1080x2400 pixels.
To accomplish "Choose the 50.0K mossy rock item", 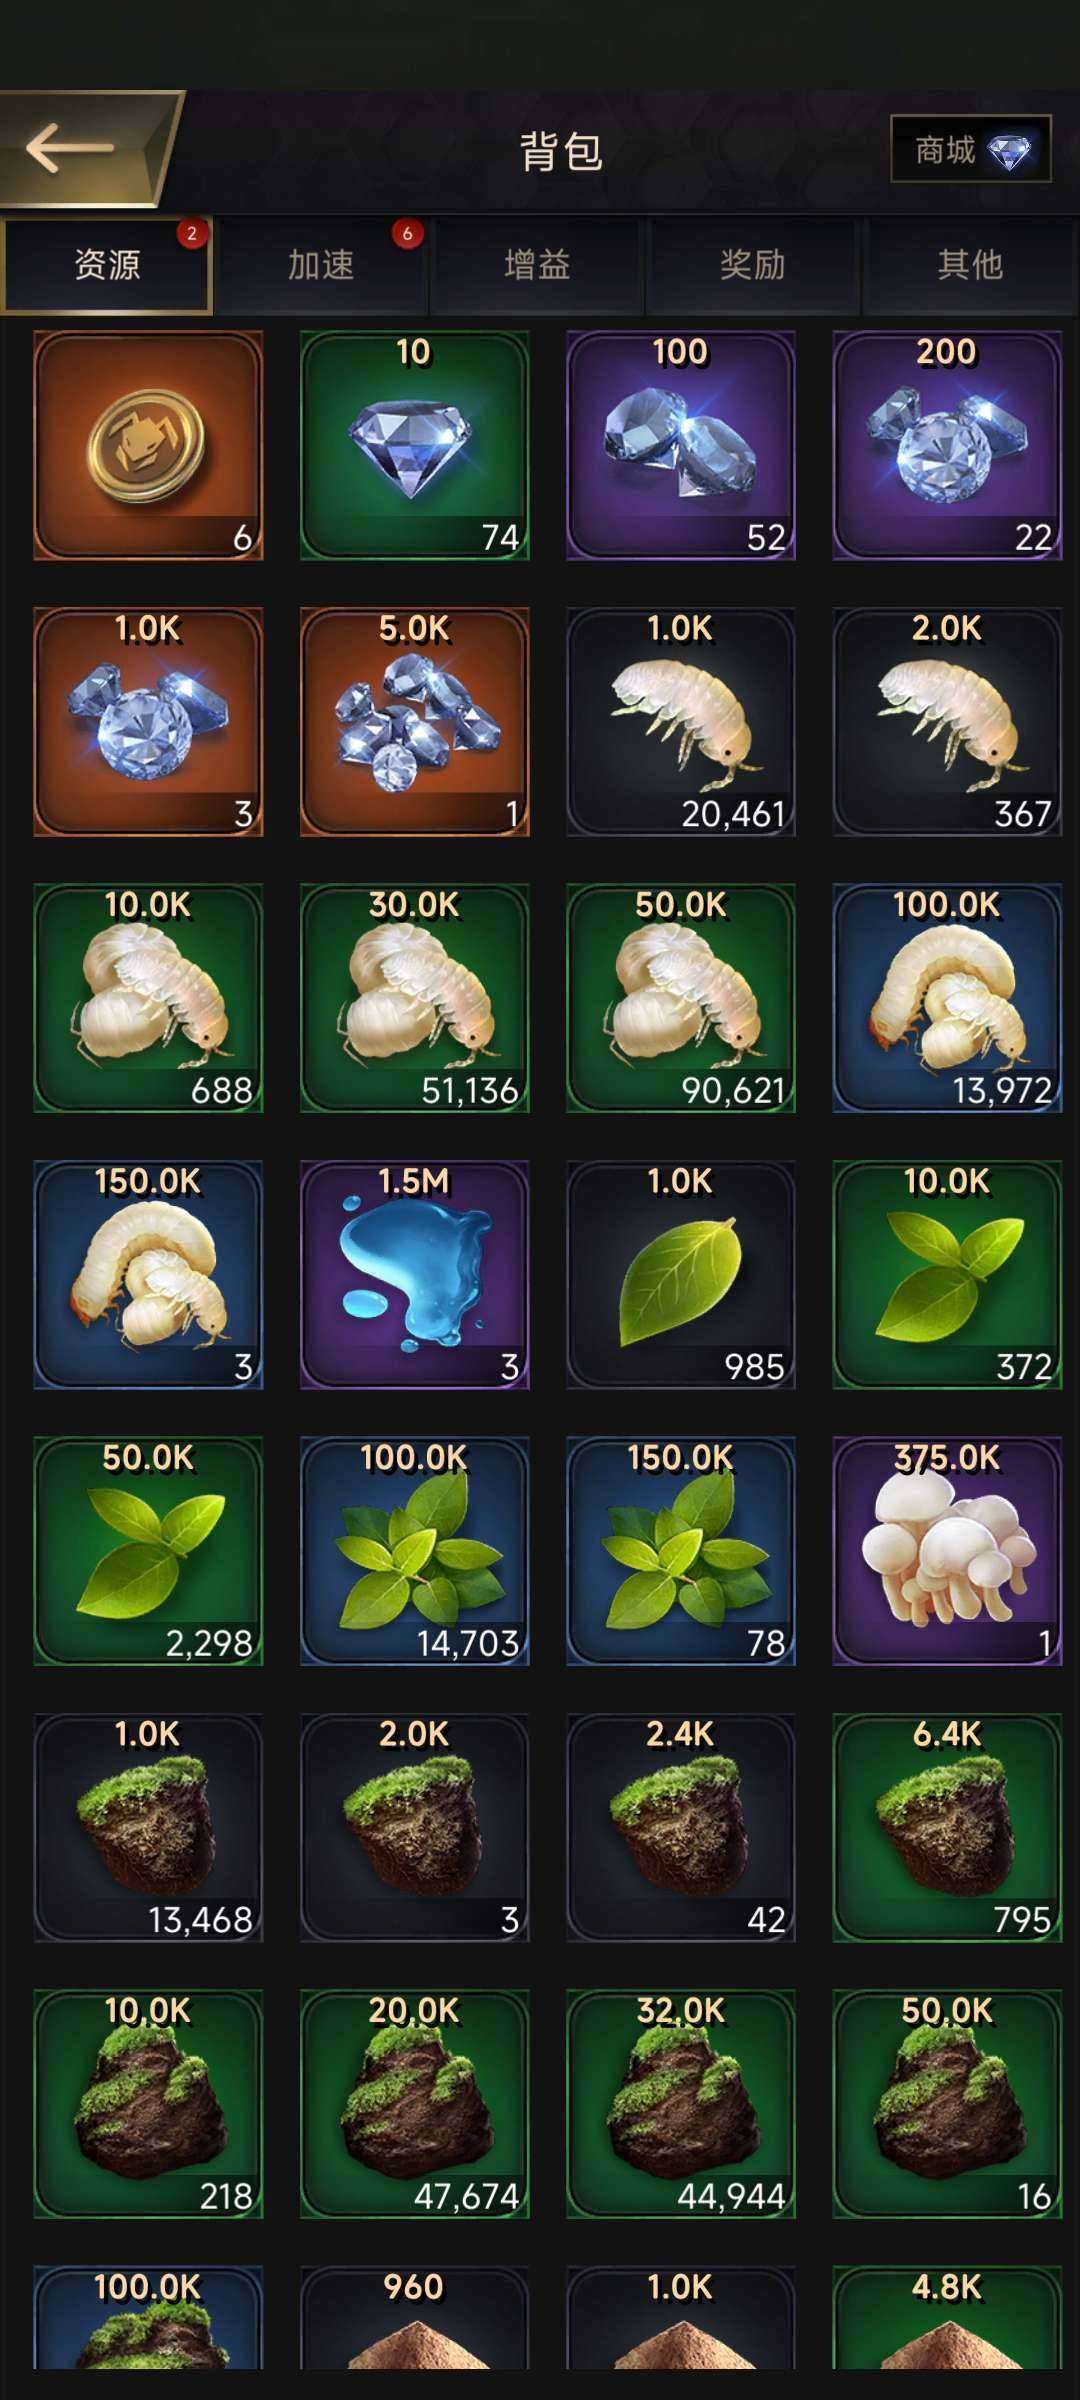I will 947,2104.
